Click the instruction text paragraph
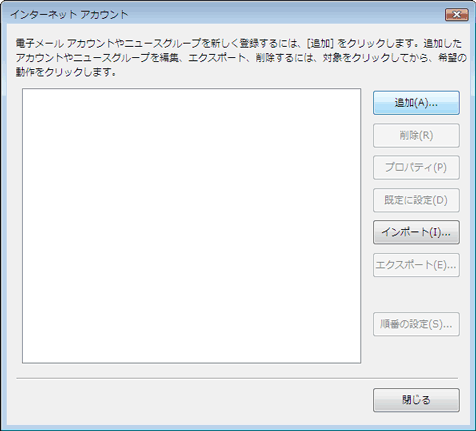476x431 pixels. point(241,57)
